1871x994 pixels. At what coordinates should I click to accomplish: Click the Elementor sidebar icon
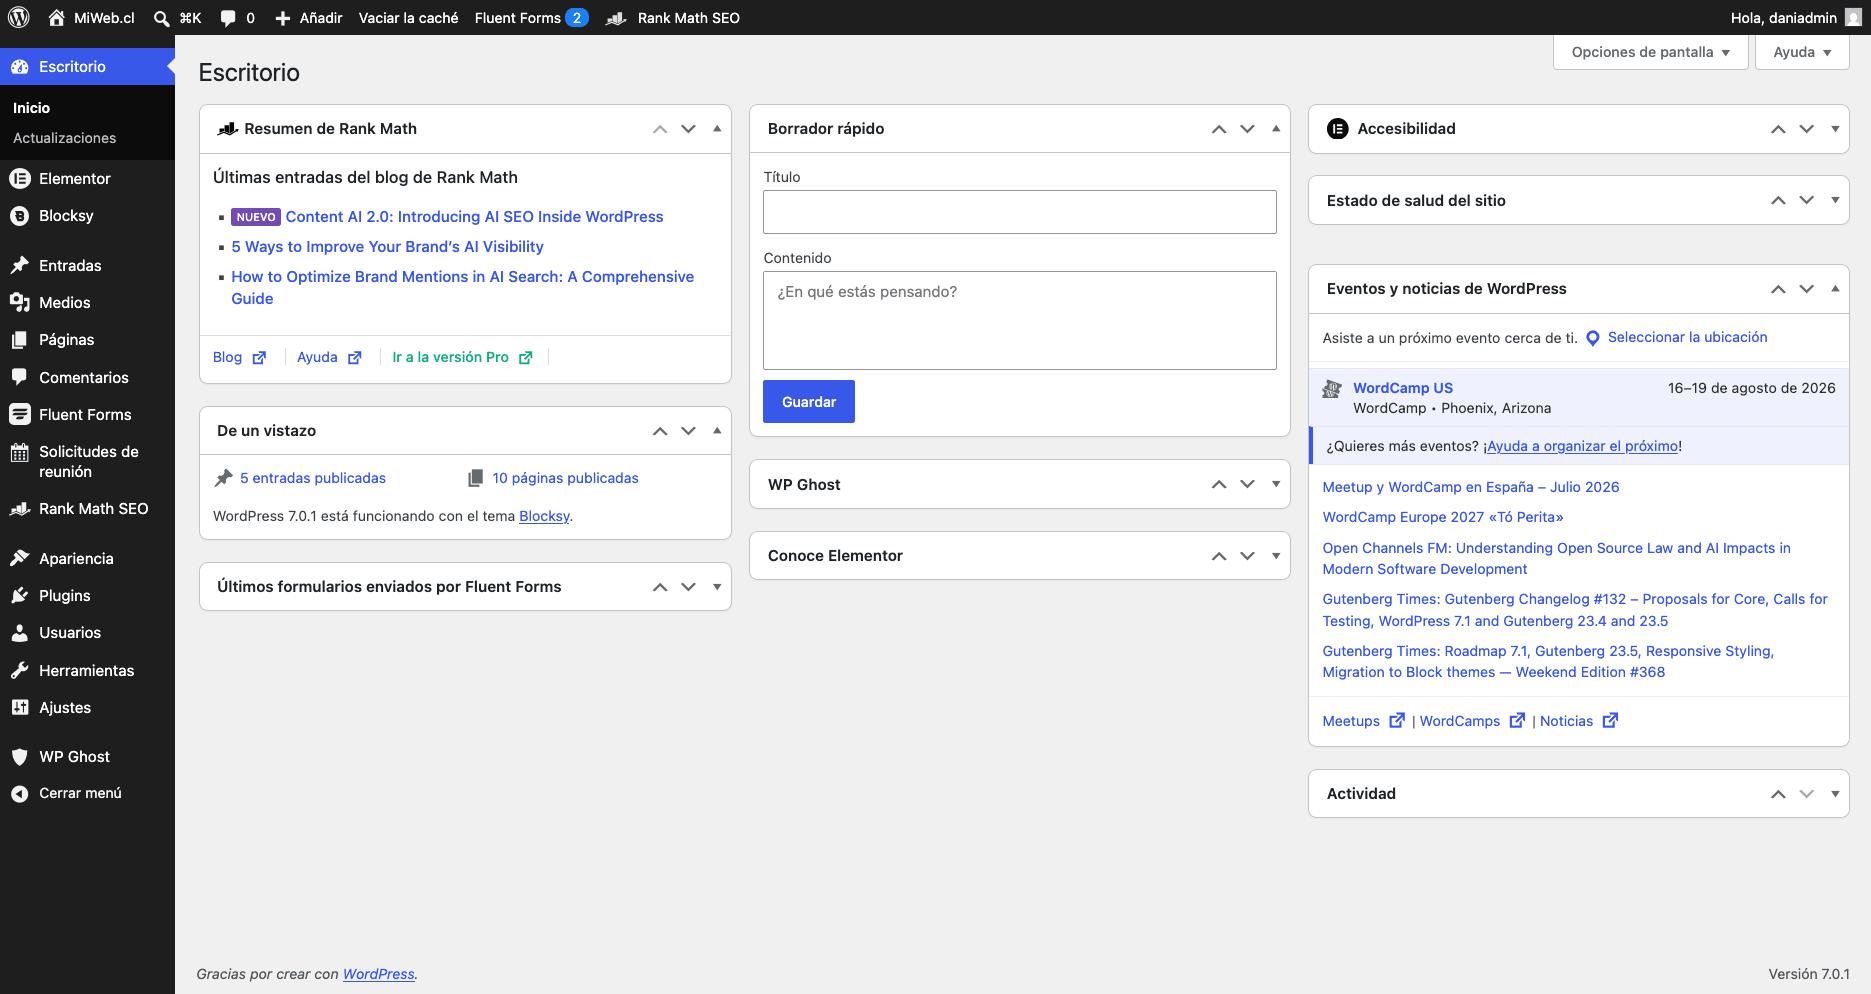pos(19,178)
